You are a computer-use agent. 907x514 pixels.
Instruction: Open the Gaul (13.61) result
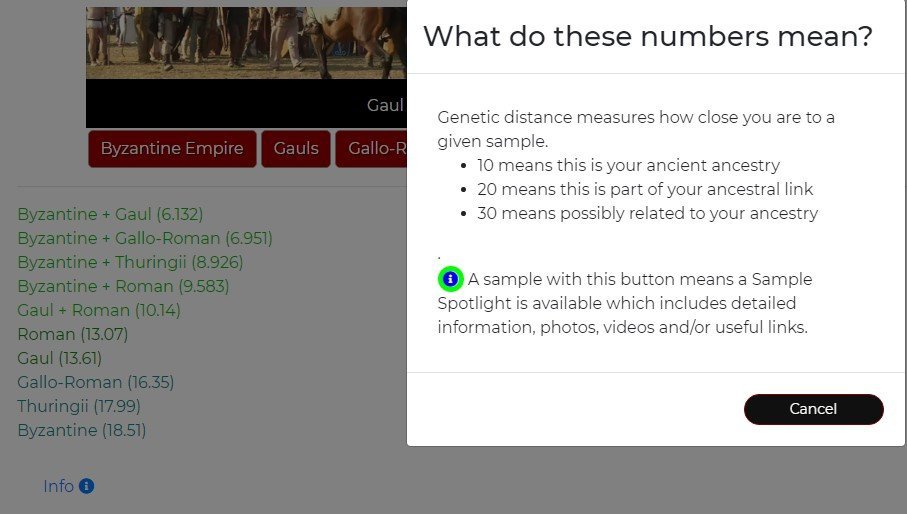[60, 358]
